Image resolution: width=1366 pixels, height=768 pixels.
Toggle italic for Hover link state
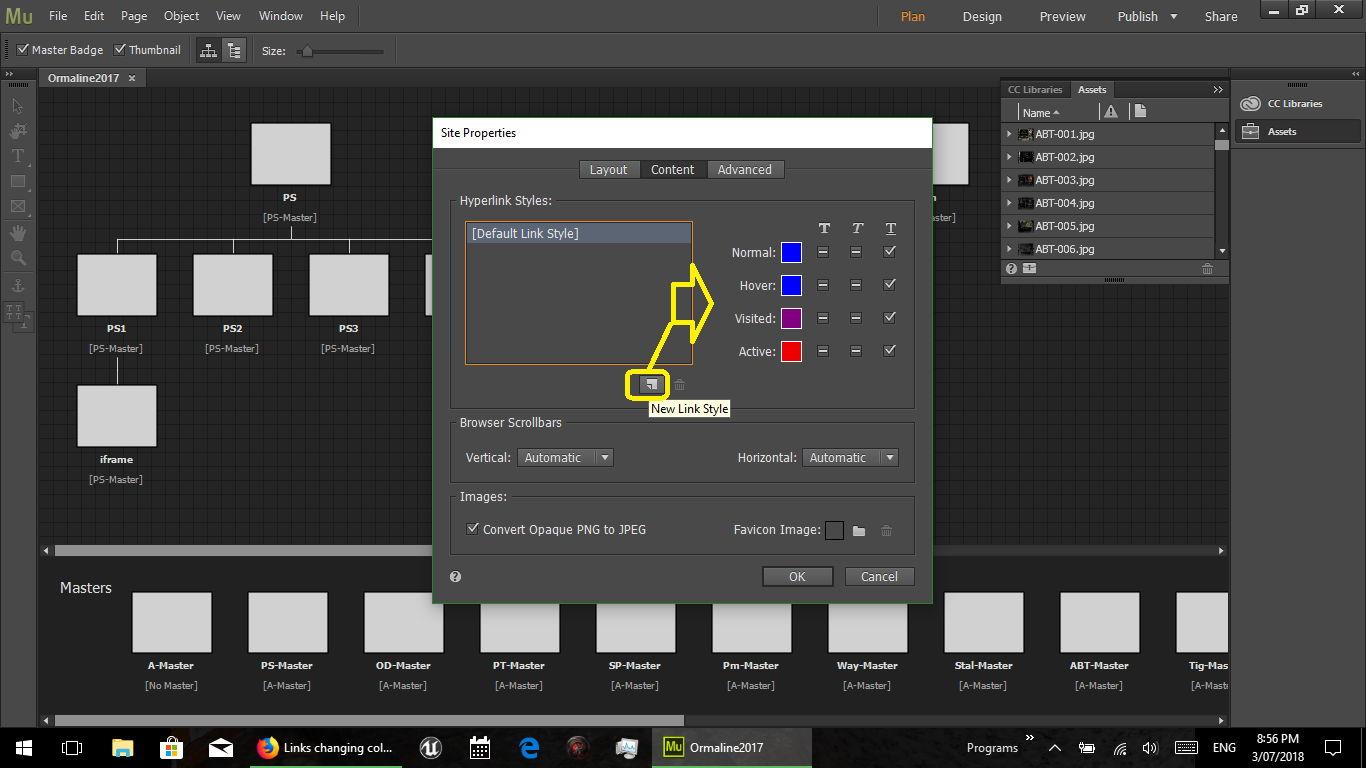click(856, 285)
